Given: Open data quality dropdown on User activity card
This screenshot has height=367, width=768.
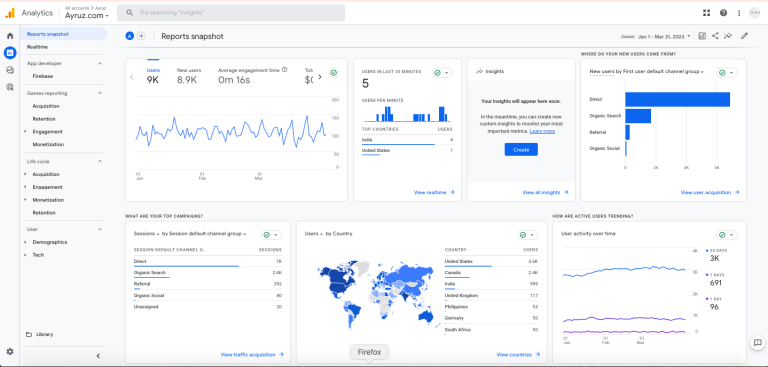Looking at the screenshot, I should tap(727, 235).
